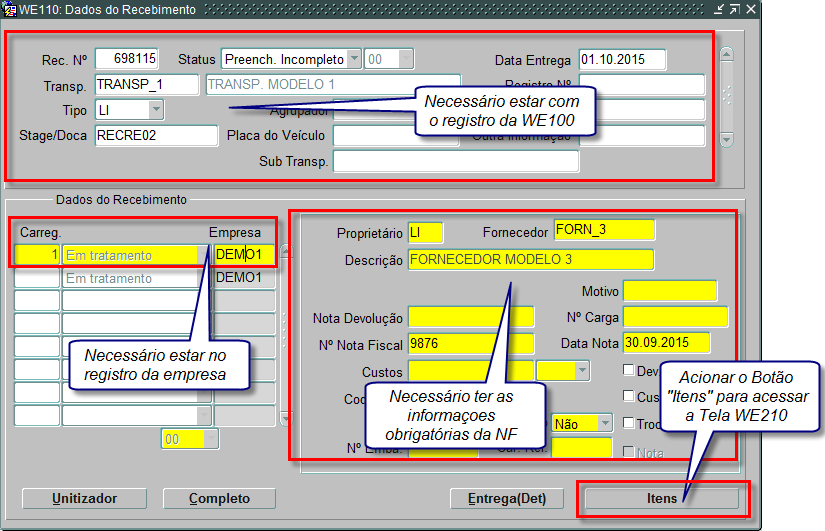This screenshot has height=531, width=825.
Task: Click the Nº Carga field
Action: [676, 317]
